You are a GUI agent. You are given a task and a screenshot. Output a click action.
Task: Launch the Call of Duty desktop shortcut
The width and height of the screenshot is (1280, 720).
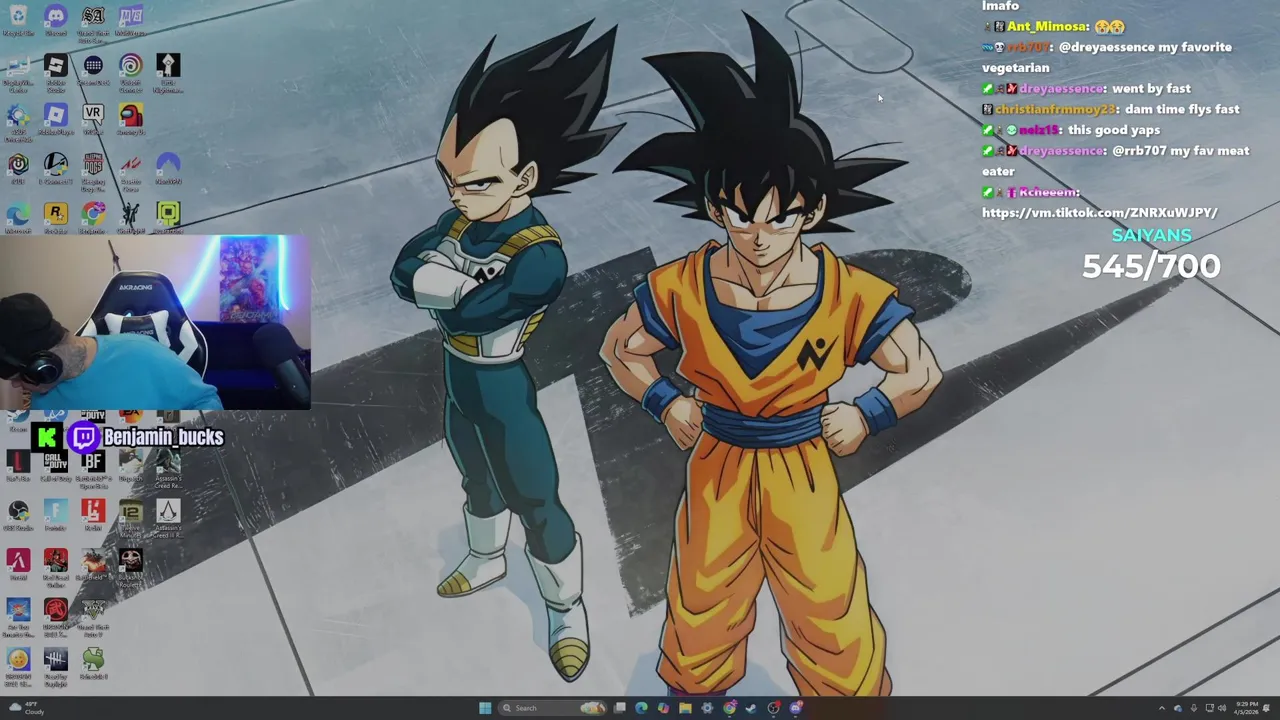56,465
